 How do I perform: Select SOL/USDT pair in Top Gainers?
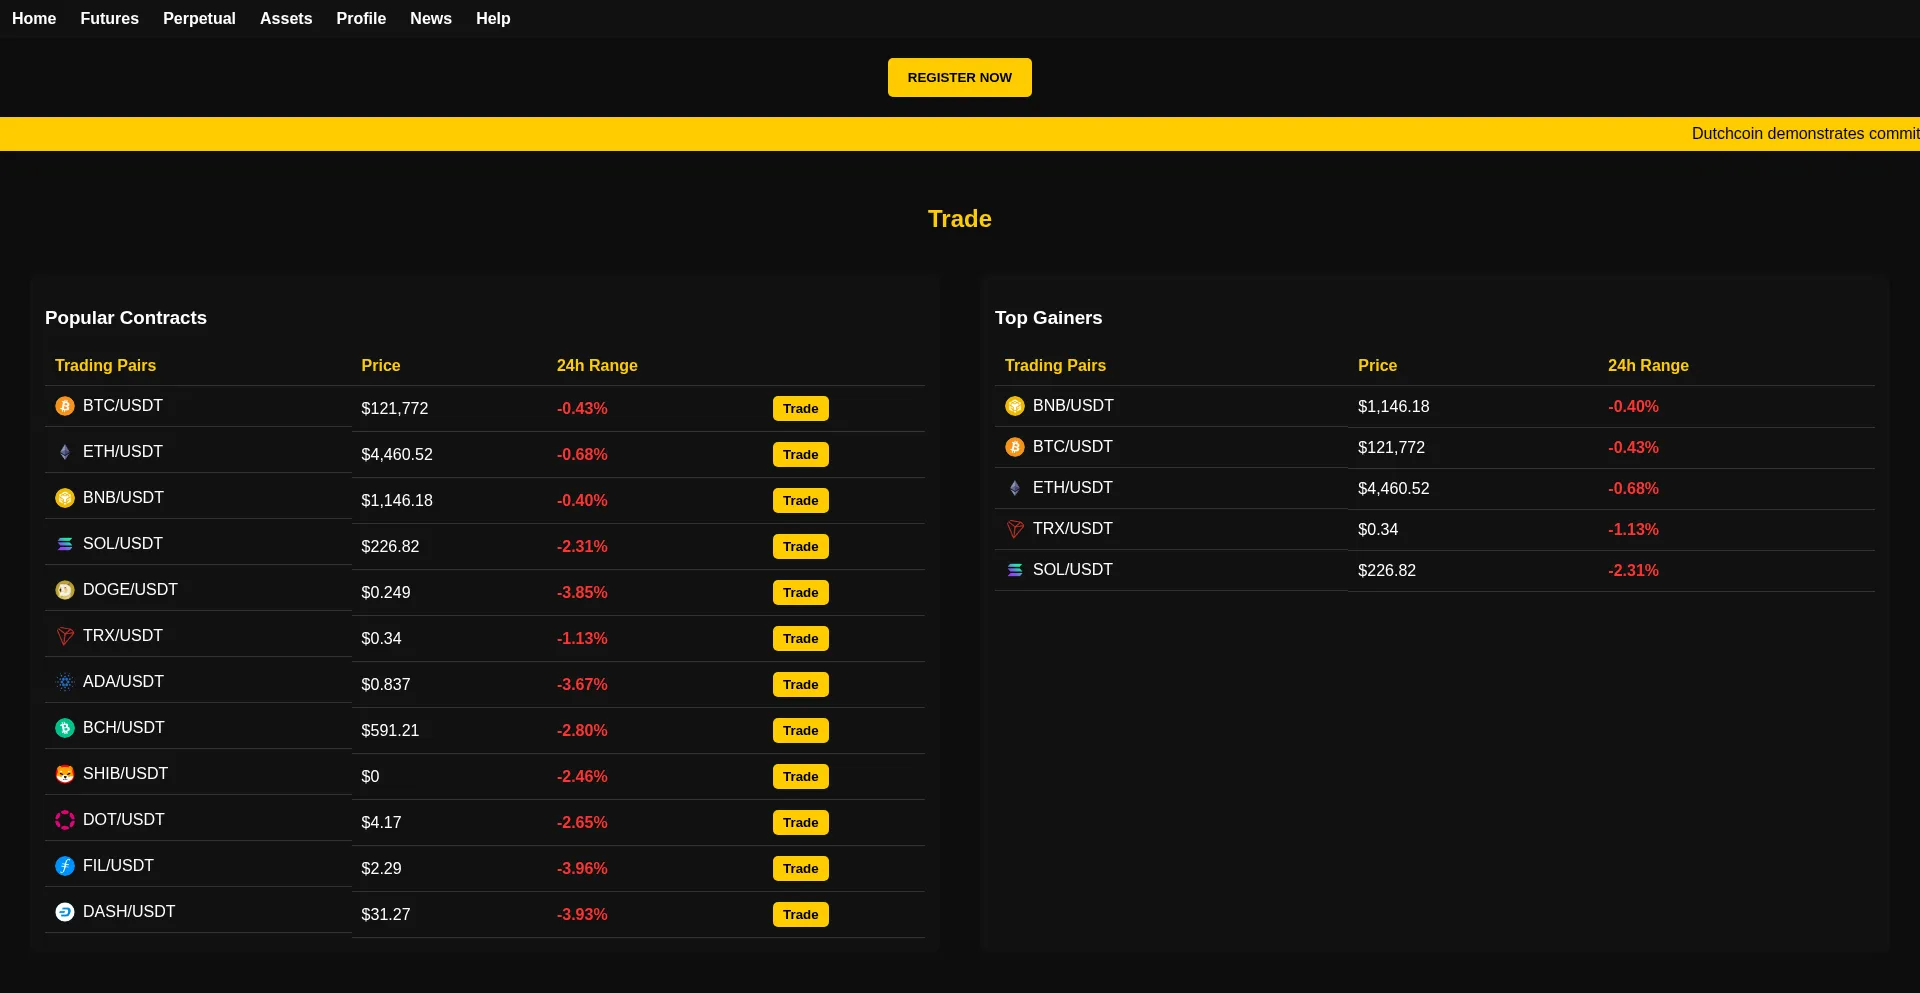(x=1072, y=570)
